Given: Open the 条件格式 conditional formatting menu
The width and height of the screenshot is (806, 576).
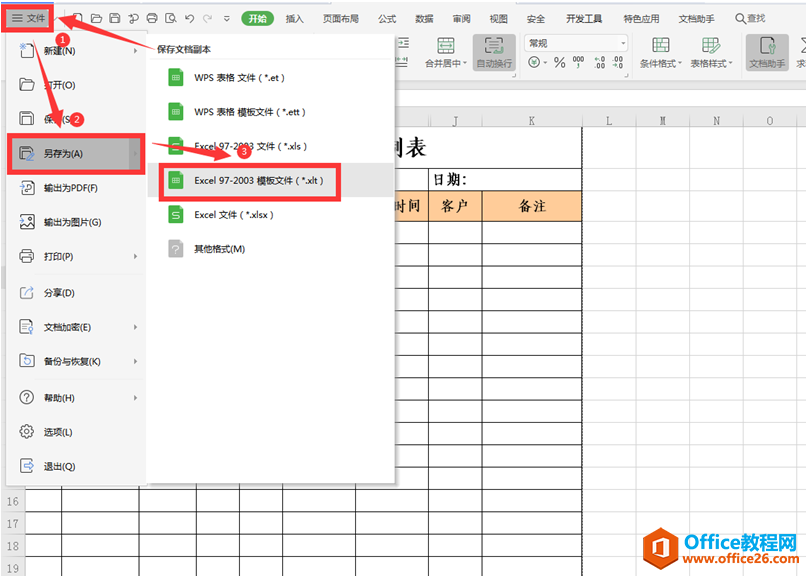Looking at the screenshot, I should pyautogui.click(x=661, y=52).
